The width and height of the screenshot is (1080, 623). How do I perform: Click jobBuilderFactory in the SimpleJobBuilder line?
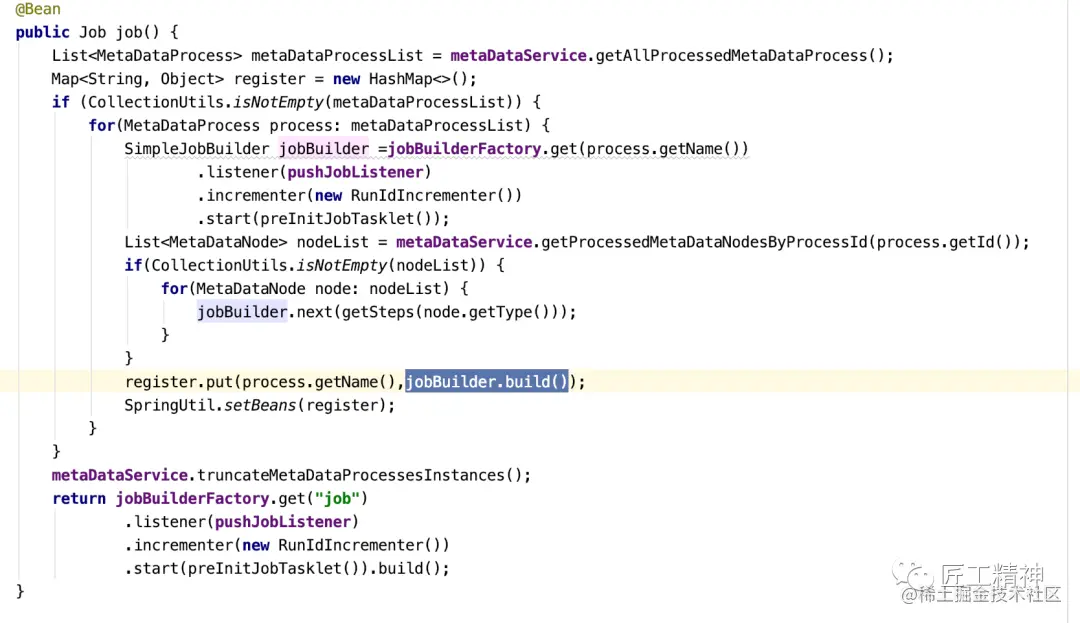[464, 149]
